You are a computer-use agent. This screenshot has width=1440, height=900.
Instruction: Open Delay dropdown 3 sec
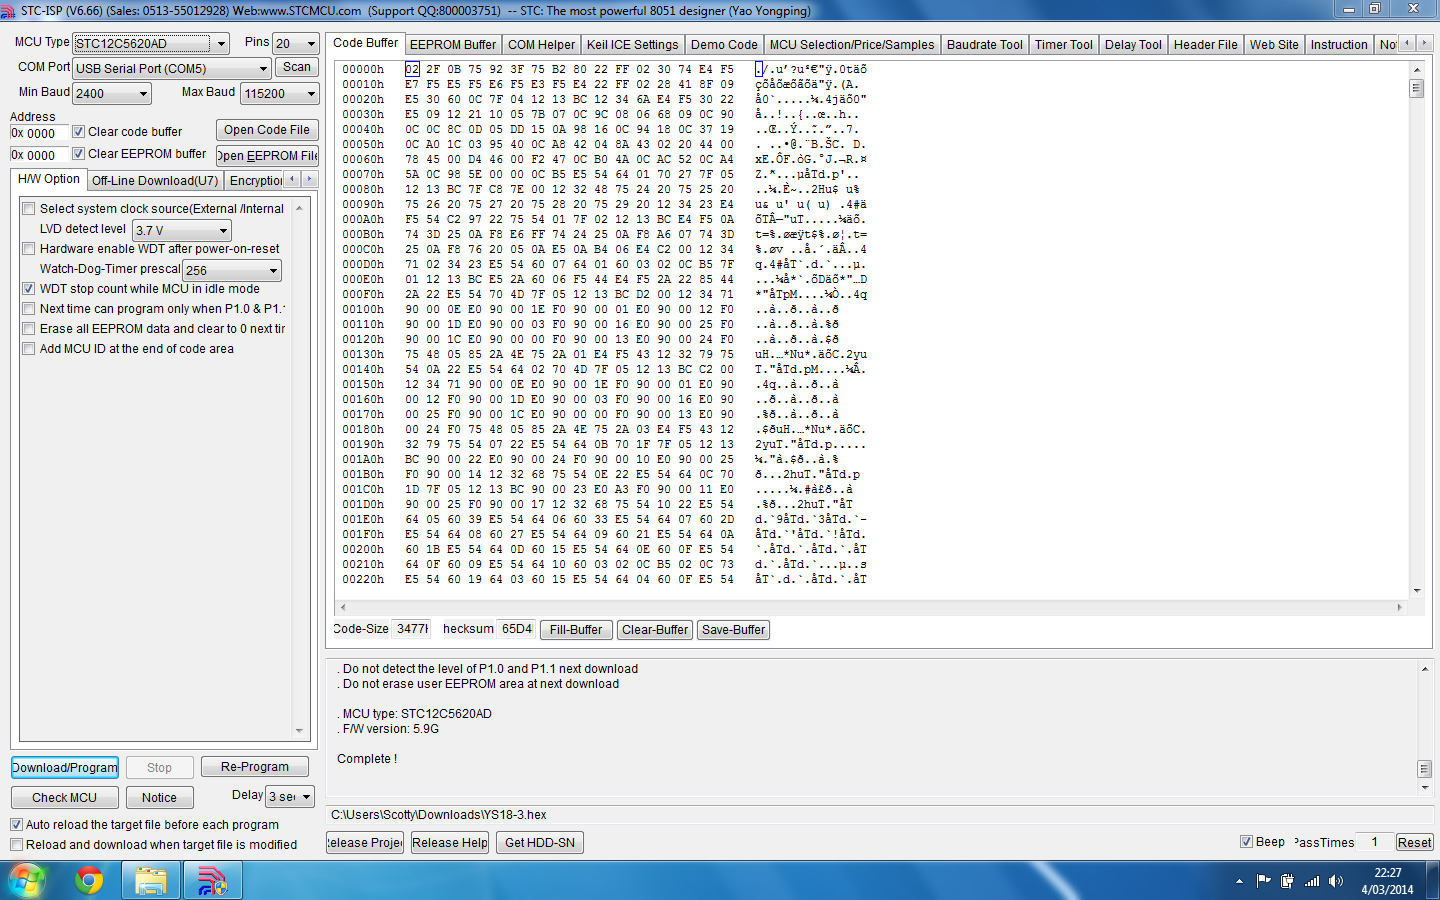(x=290, y=796)
